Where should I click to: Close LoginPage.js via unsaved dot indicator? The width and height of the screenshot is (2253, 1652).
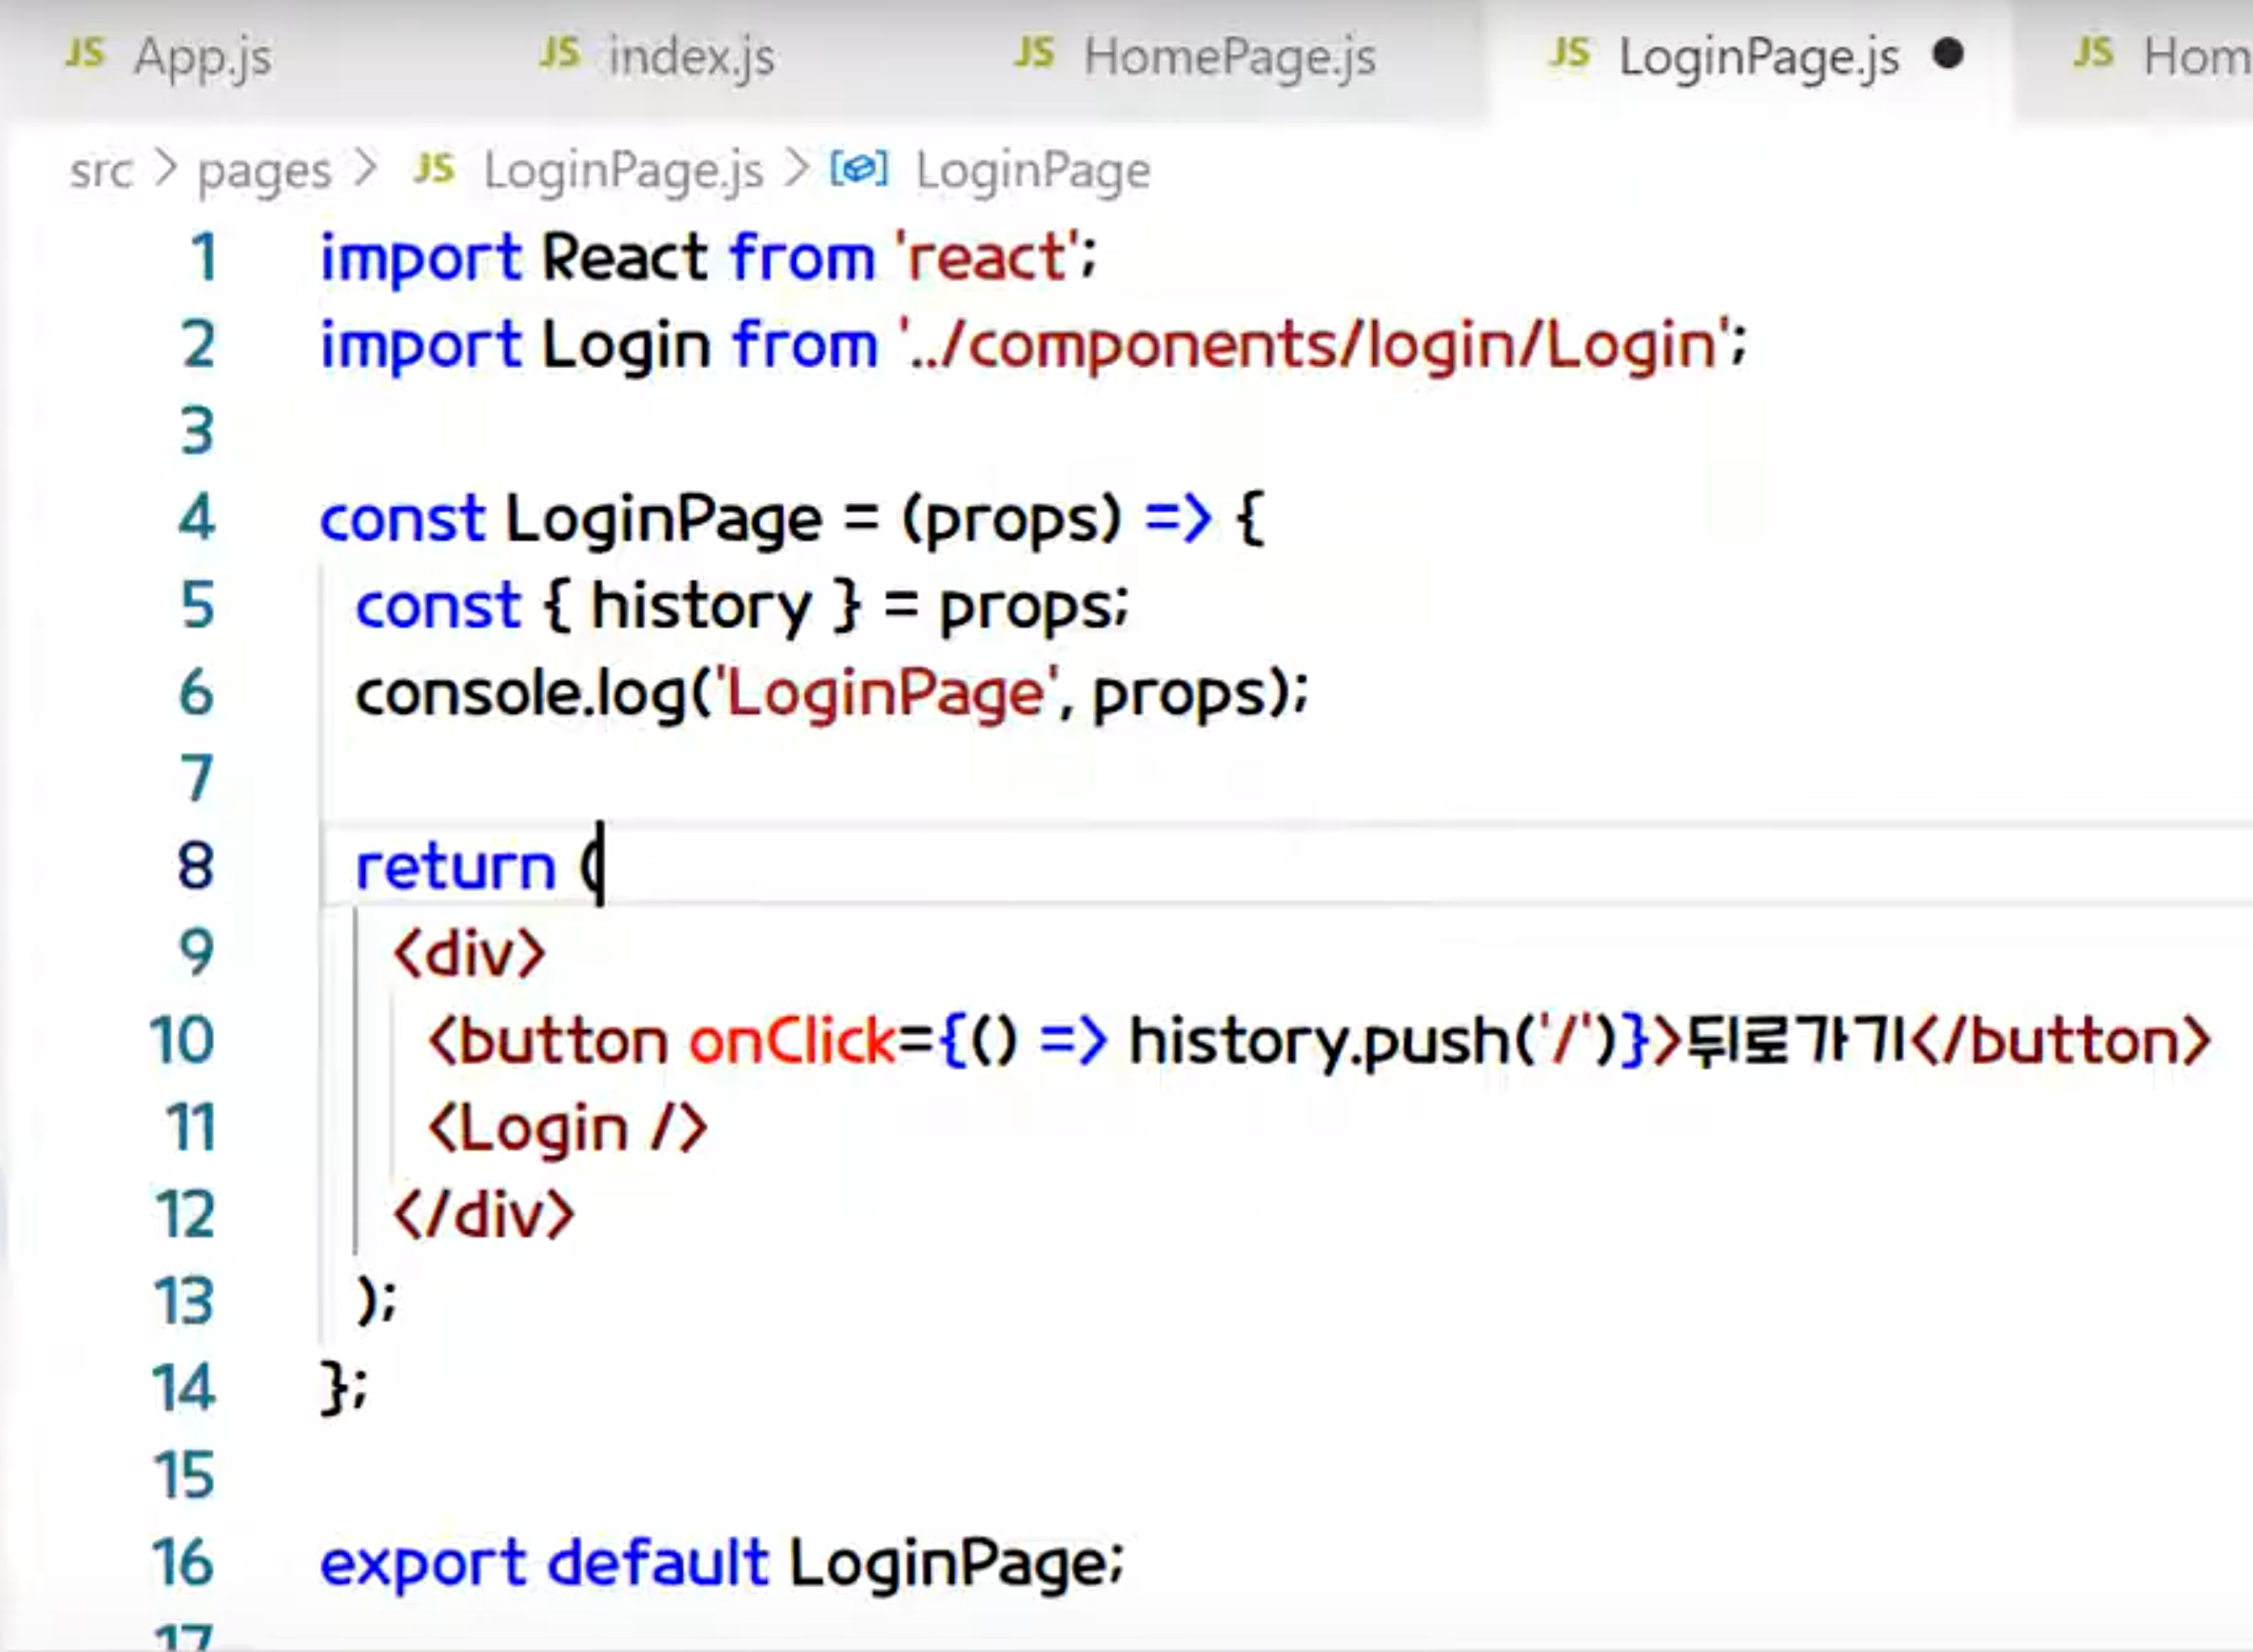click(x=1948, y=54)
